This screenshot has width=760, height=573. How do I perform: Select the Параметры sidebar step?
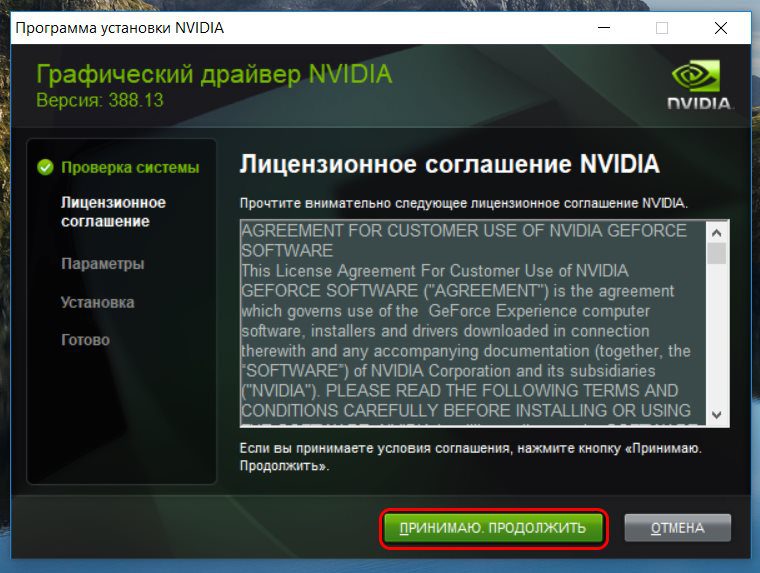103,264
